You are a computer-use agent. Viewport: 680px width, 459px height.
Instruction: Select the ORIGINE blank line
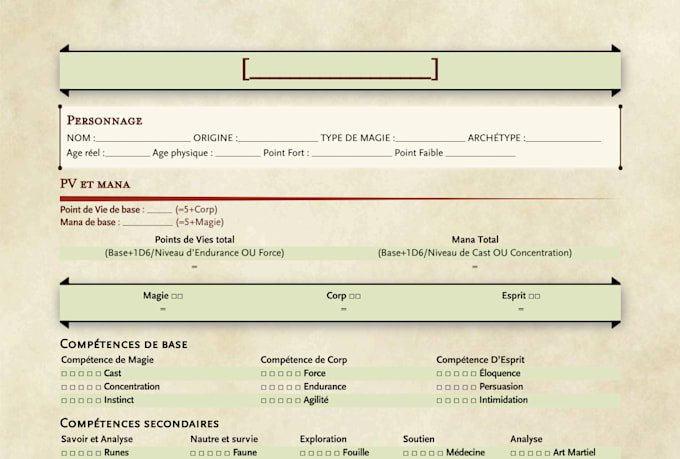278,138
